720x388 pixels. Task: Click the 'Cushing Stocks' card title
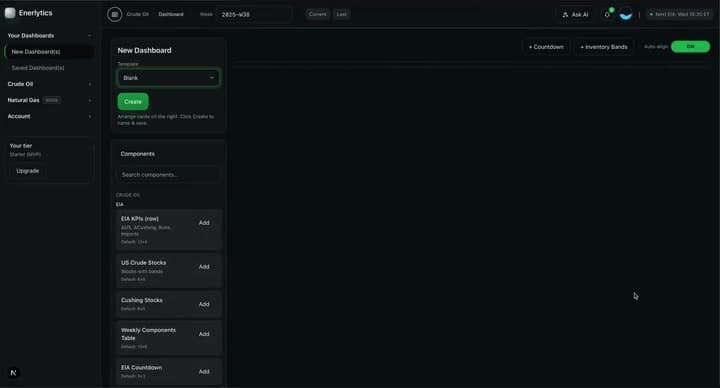click(x=141, y=300)
